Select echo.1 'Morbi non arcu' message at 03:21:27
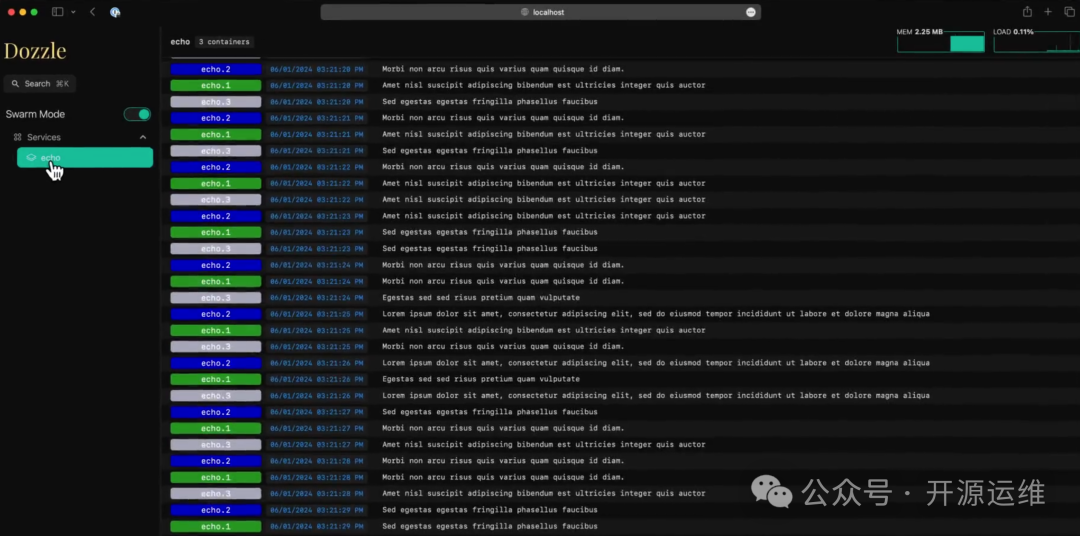This screenshot has height=536, width=1080. [503, 428]
